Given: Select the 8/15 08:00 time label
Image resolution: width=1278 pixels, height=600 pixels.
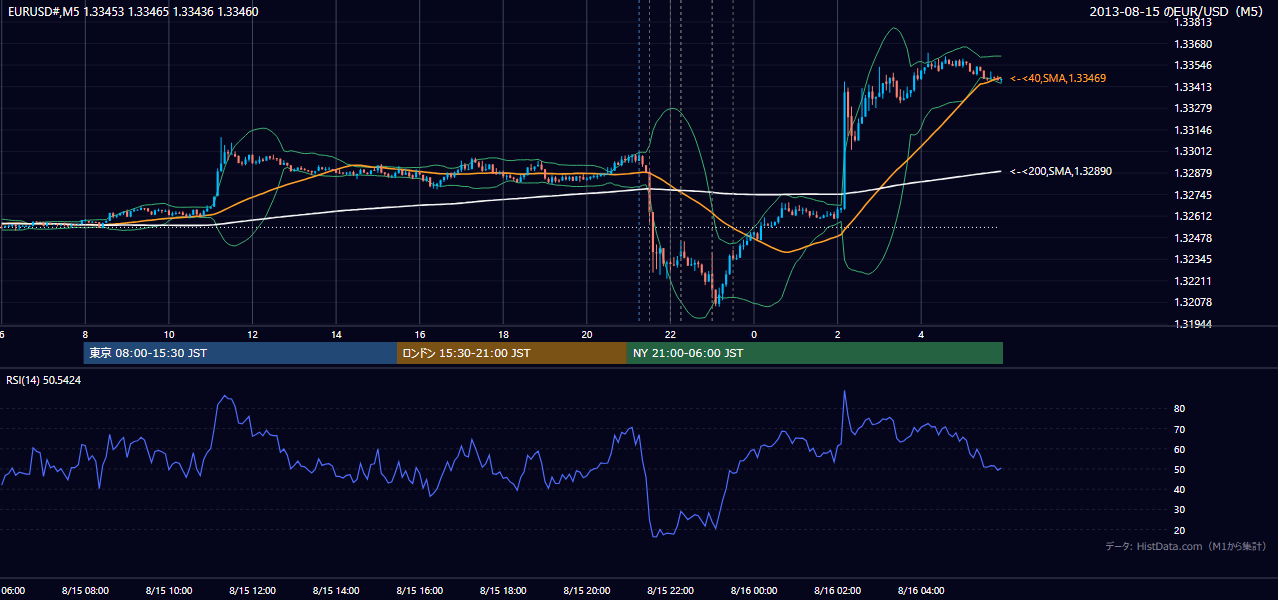Looking at the screenshot, I should 85,590.
